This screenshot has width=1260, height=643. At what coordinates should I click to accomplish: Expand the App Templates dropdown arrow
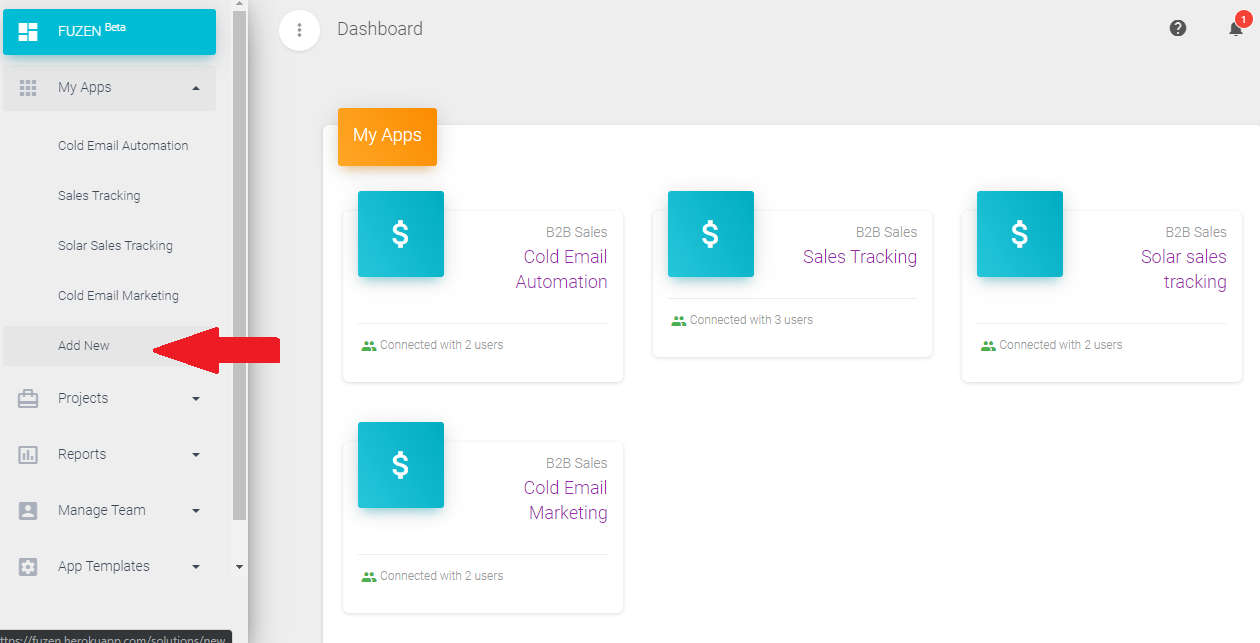196,566
